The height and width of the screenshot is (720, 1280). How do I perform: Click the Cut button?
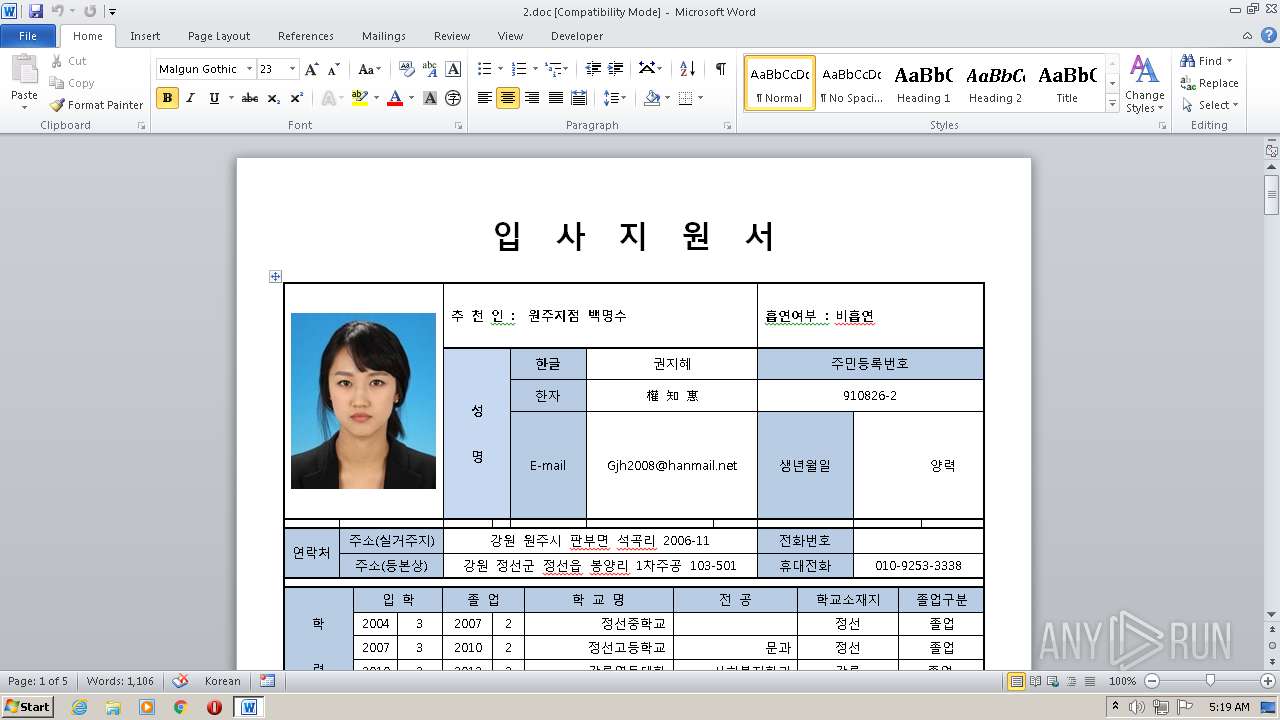(68, 61)
